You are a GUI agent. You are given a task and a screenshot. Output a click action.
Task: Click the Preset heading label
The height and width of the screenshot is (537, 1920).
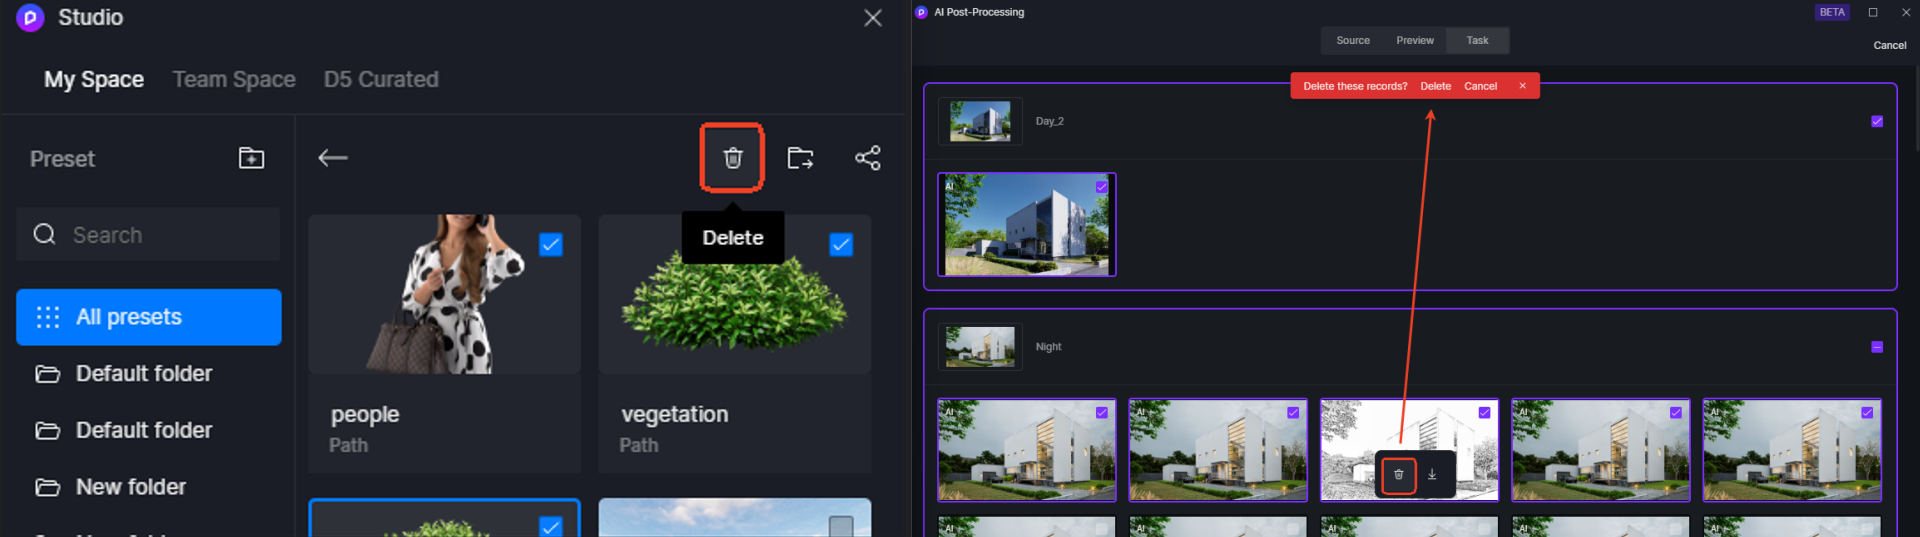(x=62, y=159)
